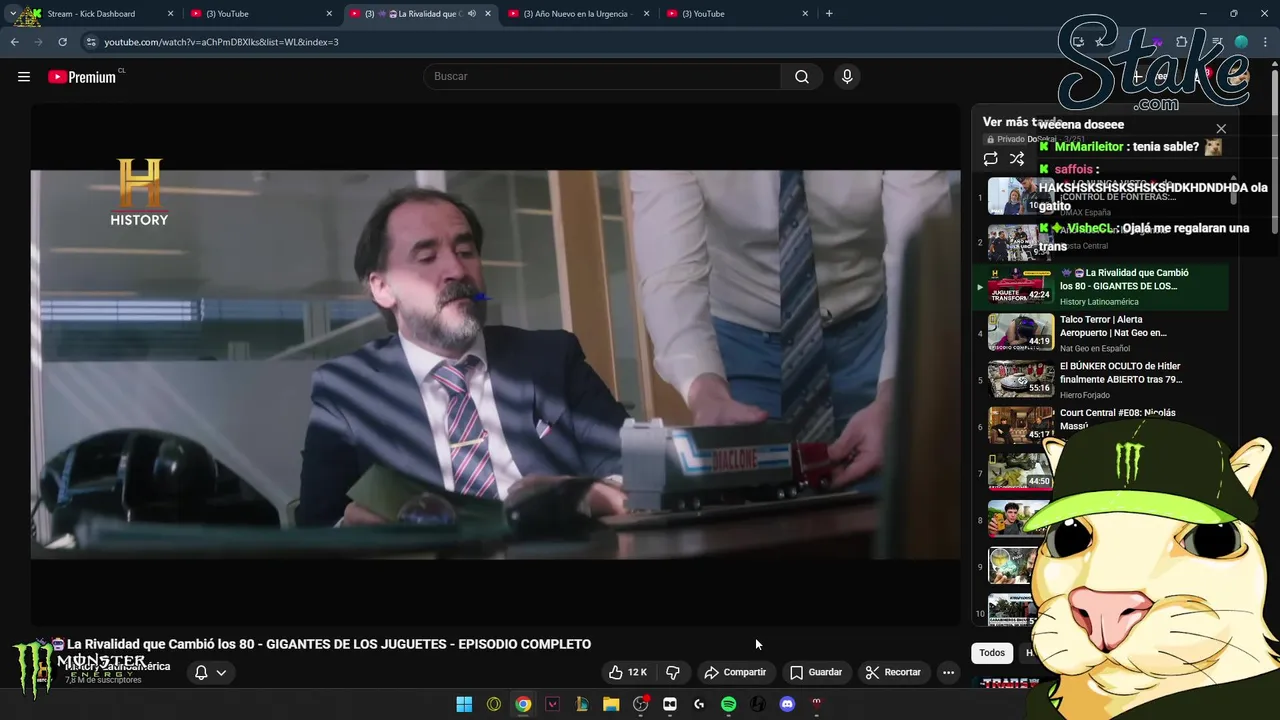The width and height of the screenshot is (1280, 720).
Task: Save video with Guardar button
Action: (x=816, y=672)
